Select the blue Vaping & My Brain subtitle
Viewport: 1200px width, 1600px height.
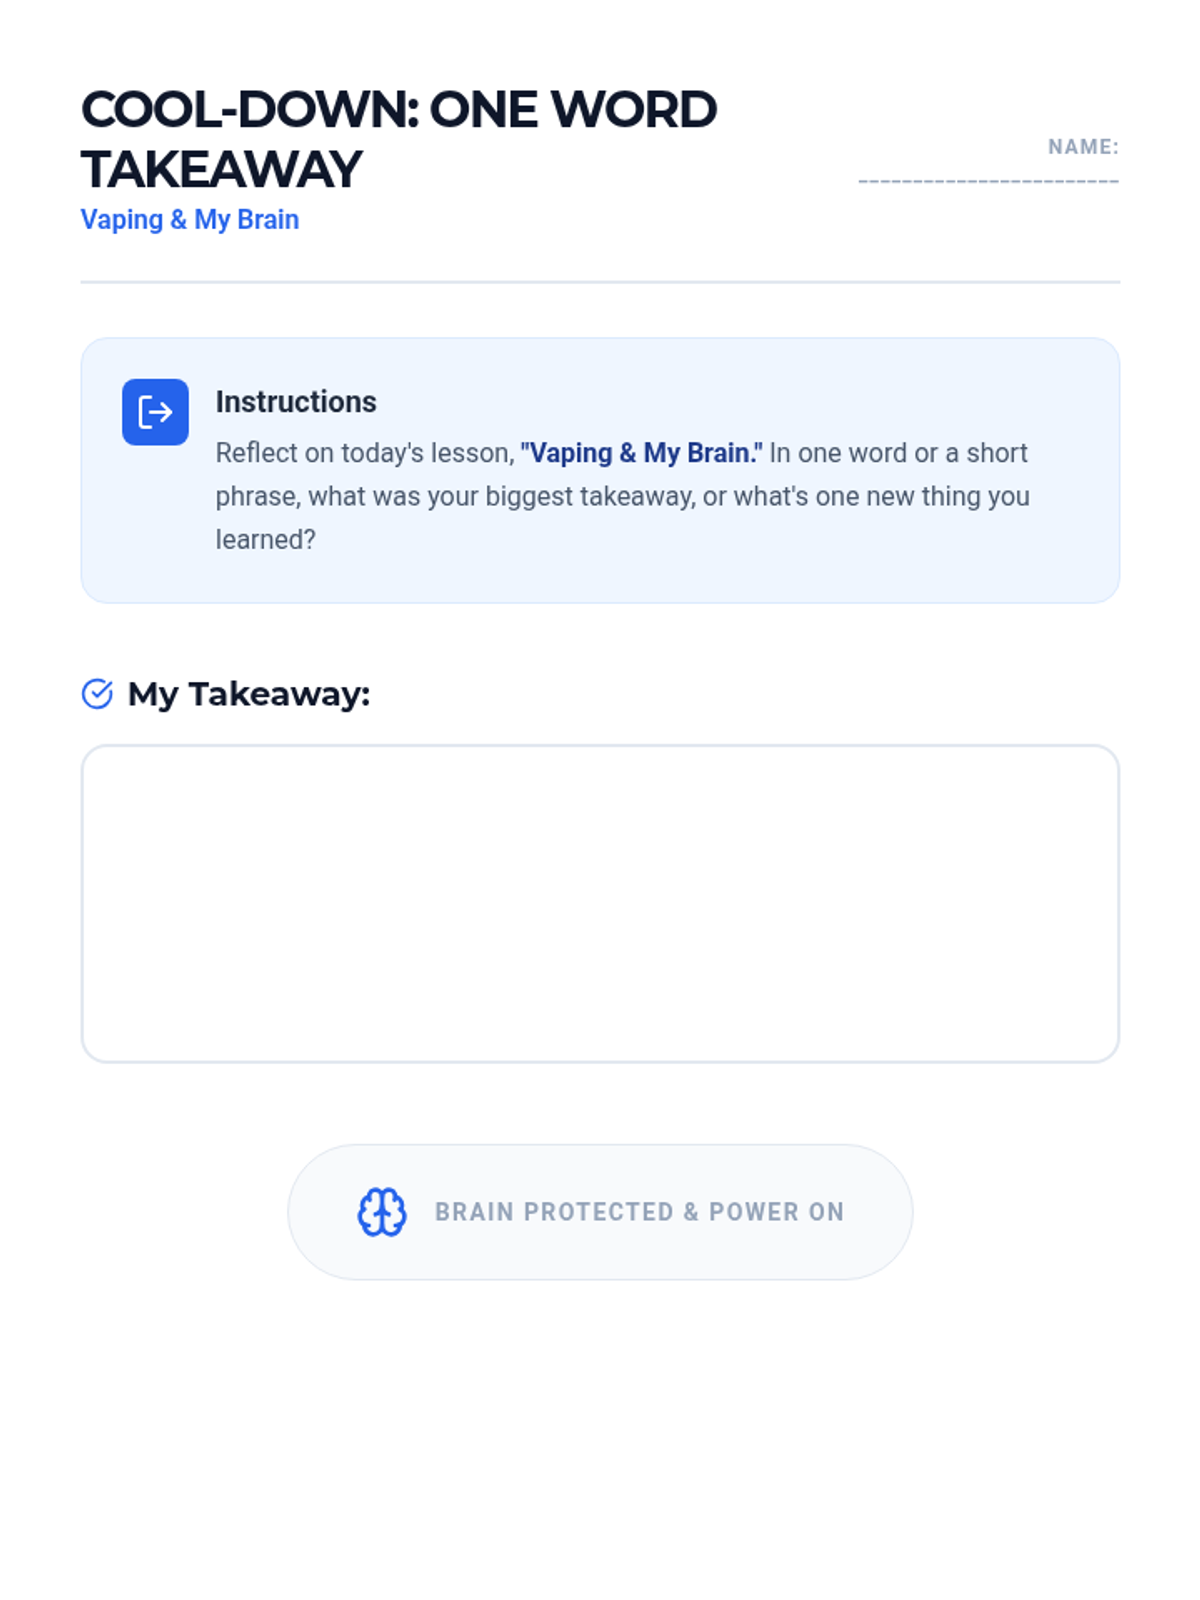(x=190, y=220)
